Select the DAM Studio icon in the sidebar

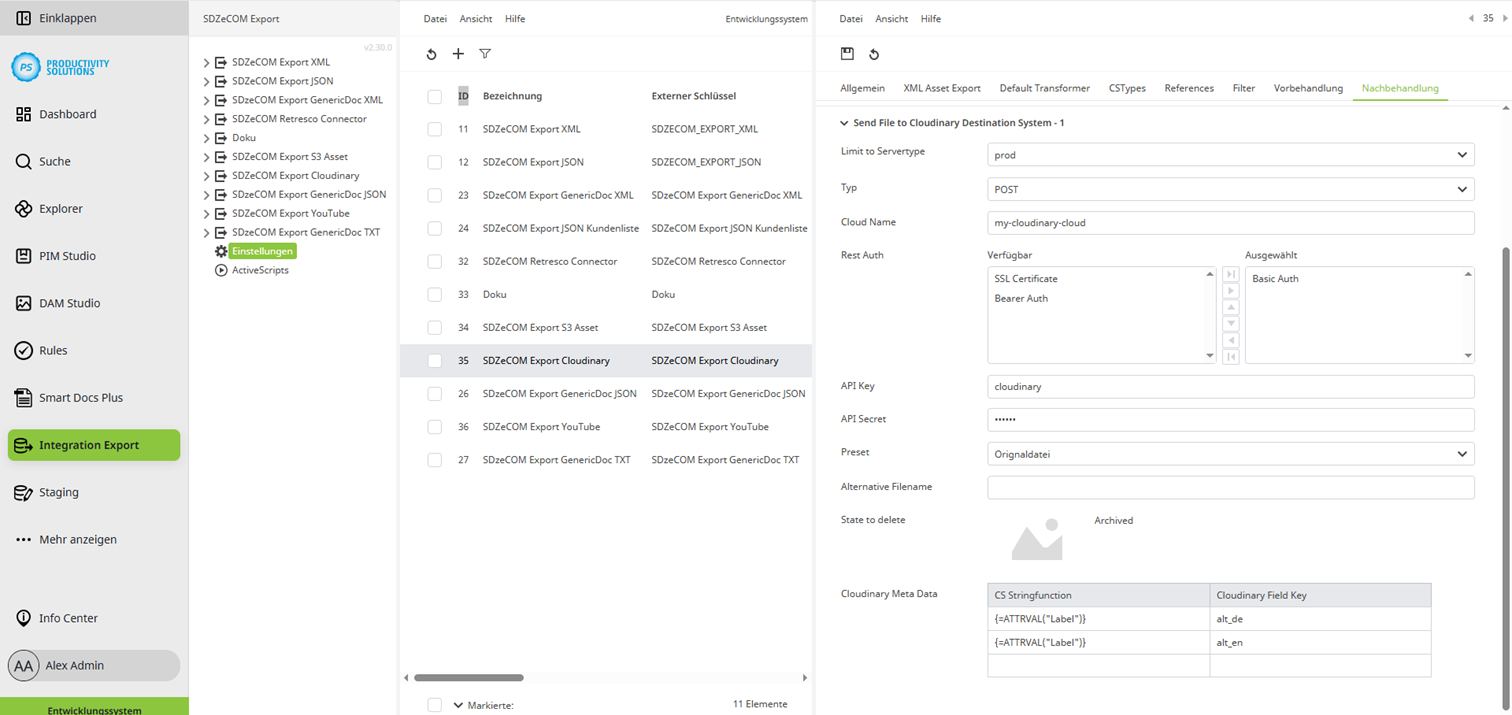(x=23, y=302)
